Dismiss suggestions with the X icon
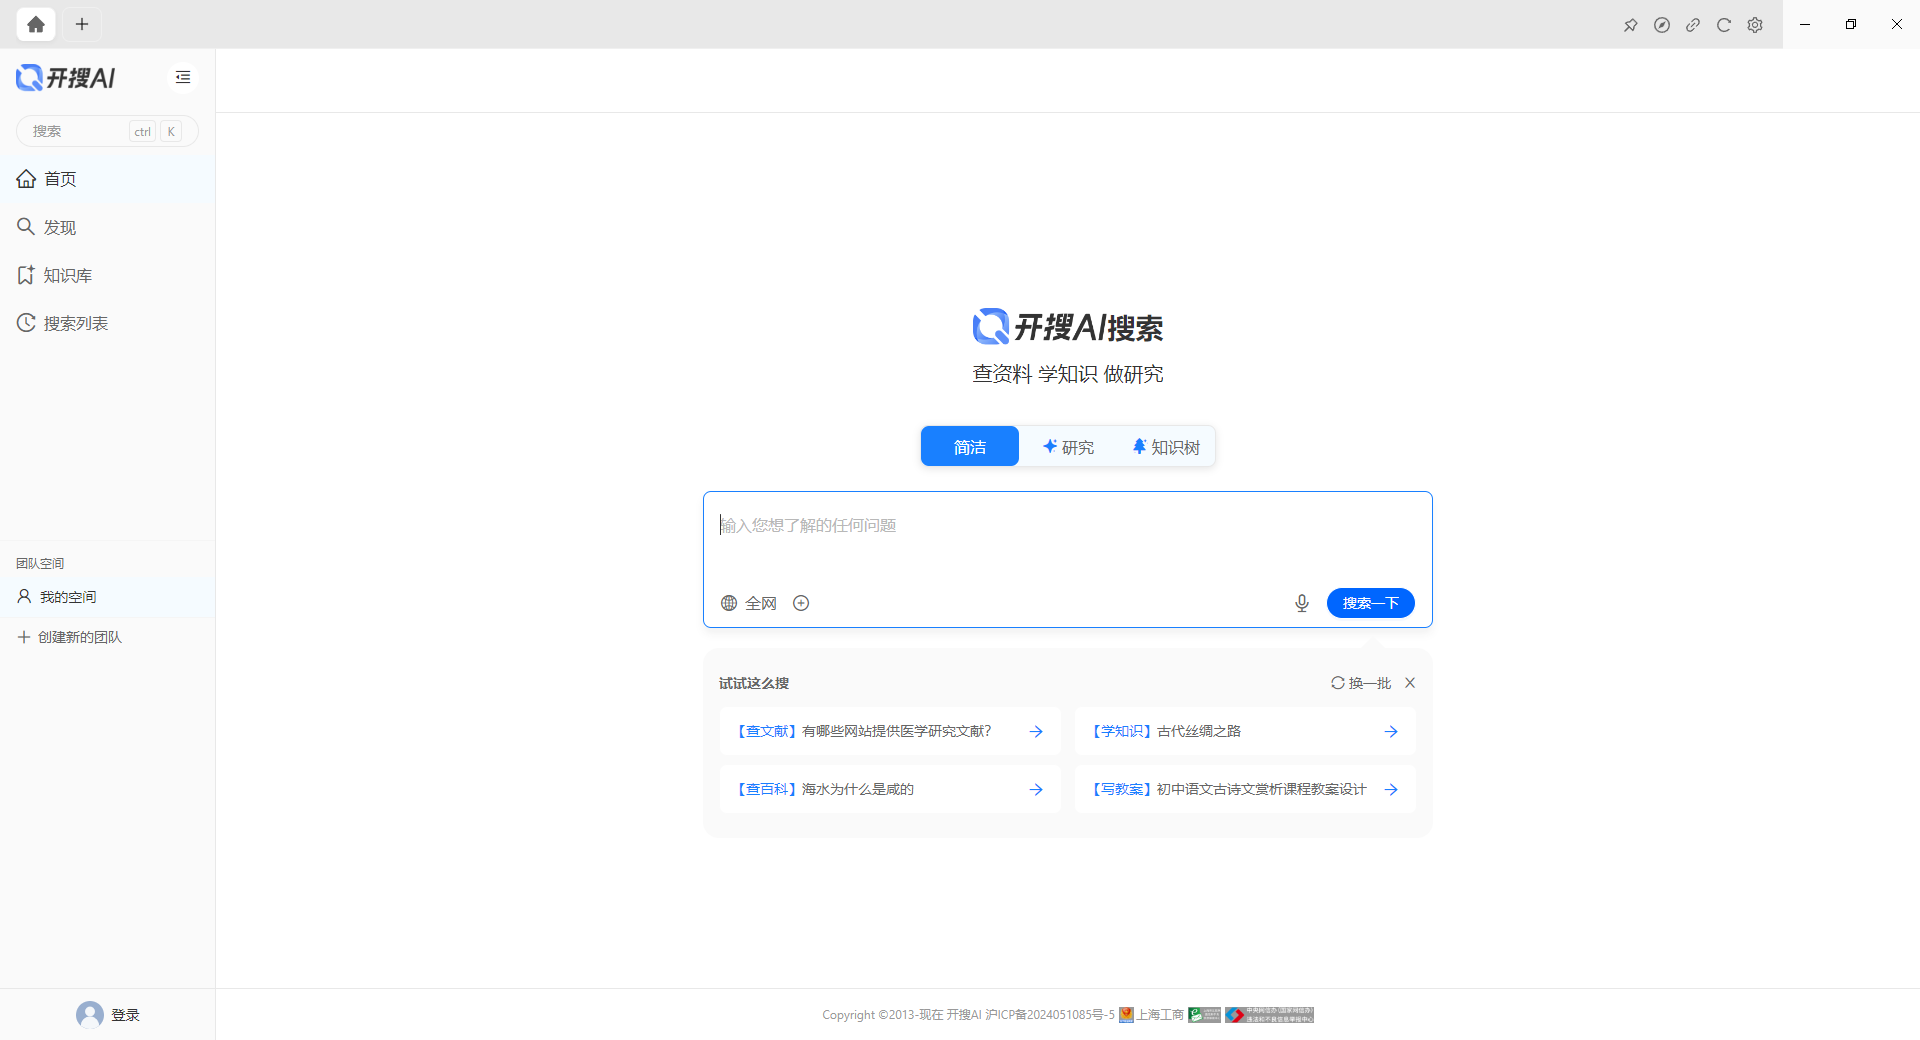Screen dimensions: 1920x1040 pos(1409,683)
